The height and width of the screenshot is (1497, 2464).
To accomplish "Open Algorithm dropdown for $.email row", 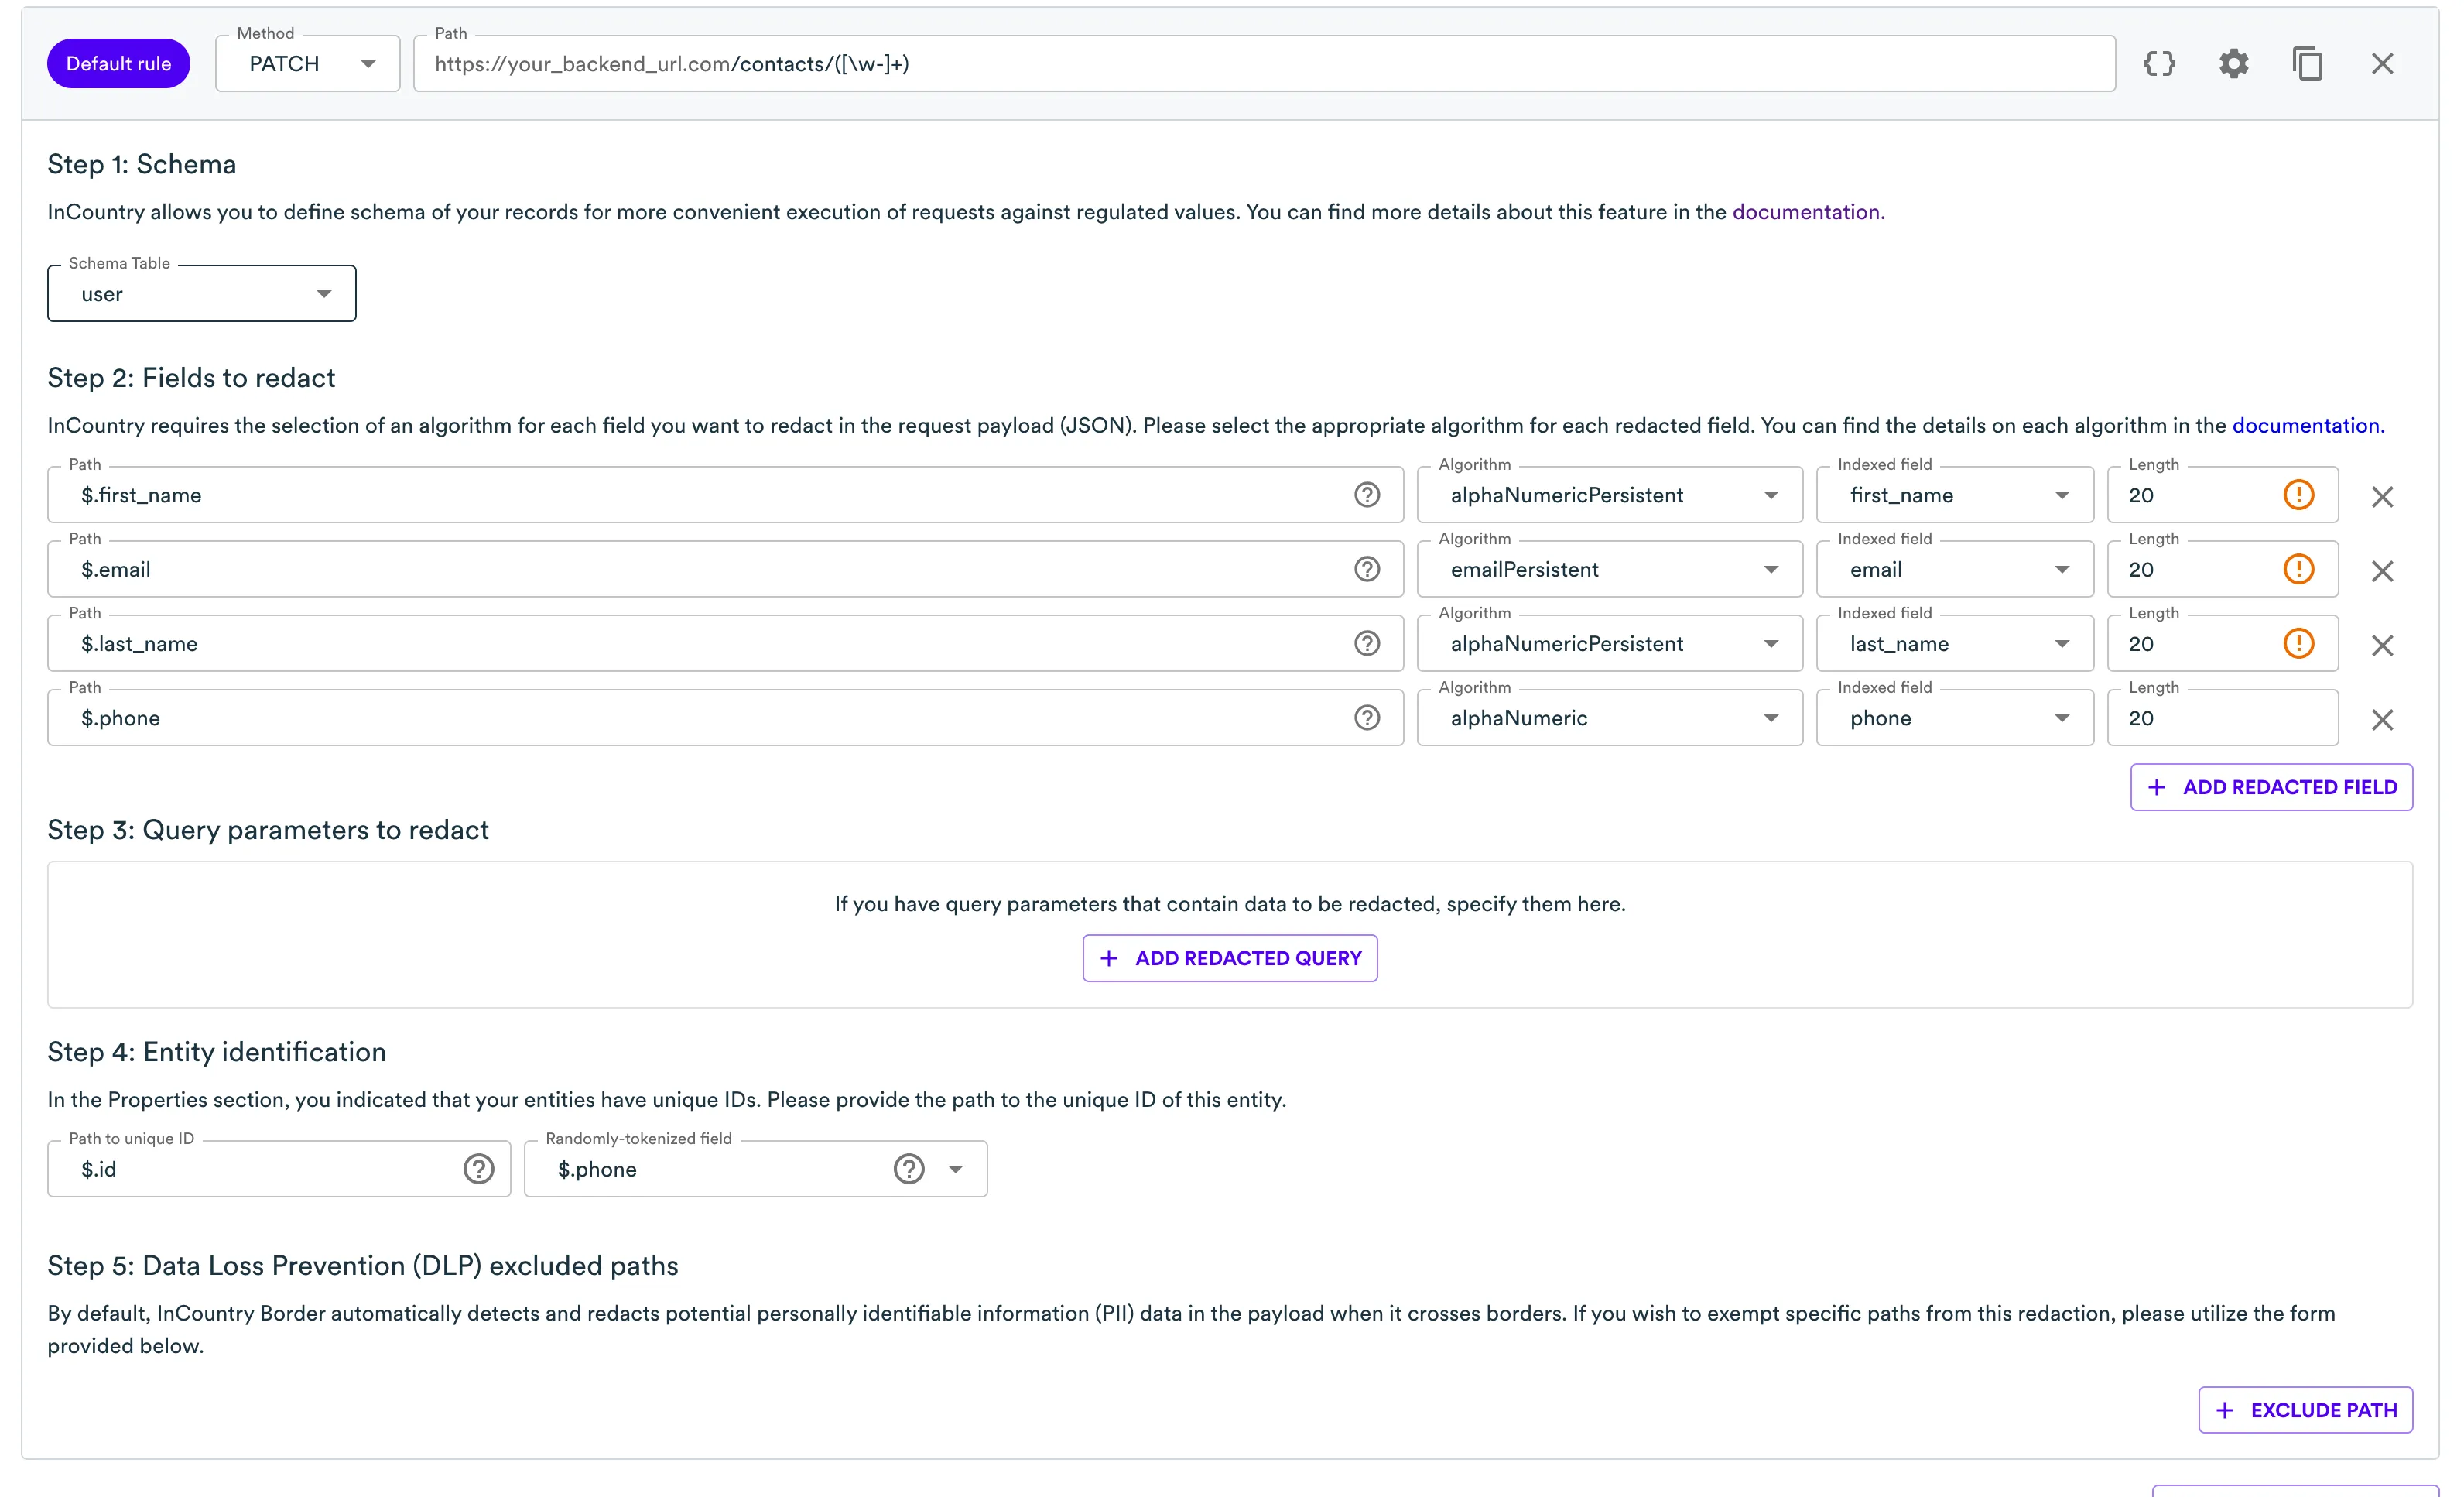I will pos(1609,570).
